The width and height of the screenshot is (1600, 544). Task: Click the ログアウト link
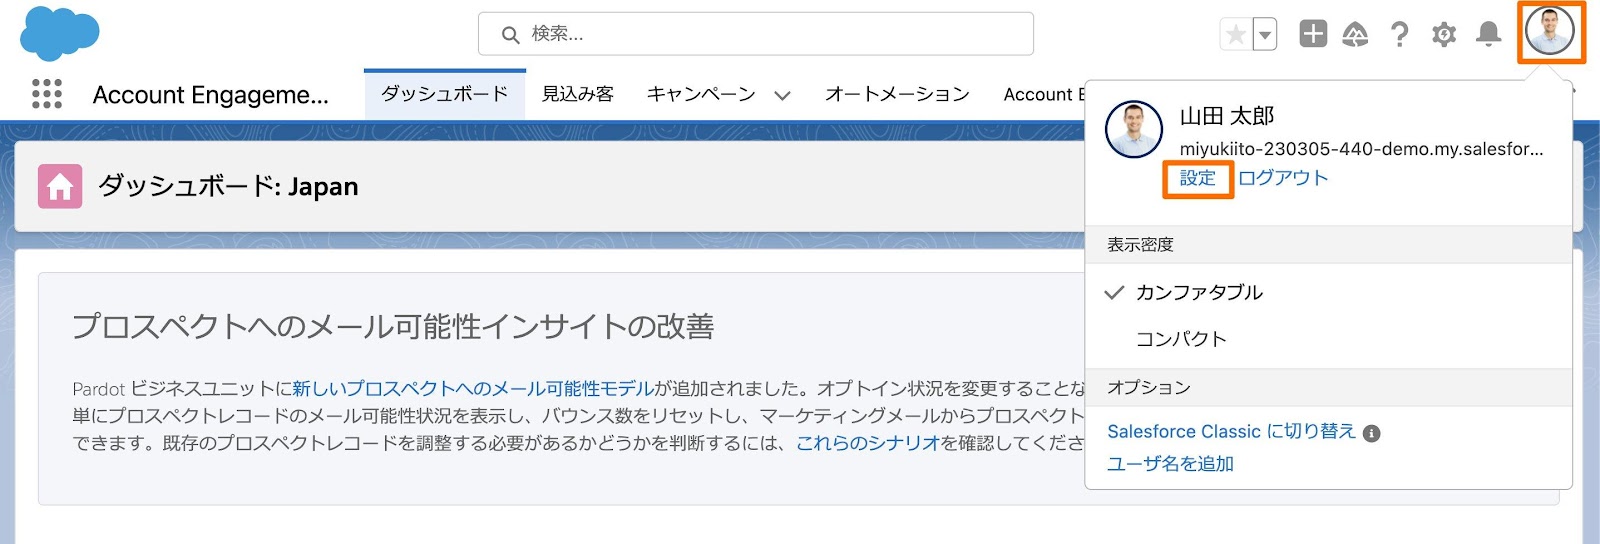click(1283, 178)
